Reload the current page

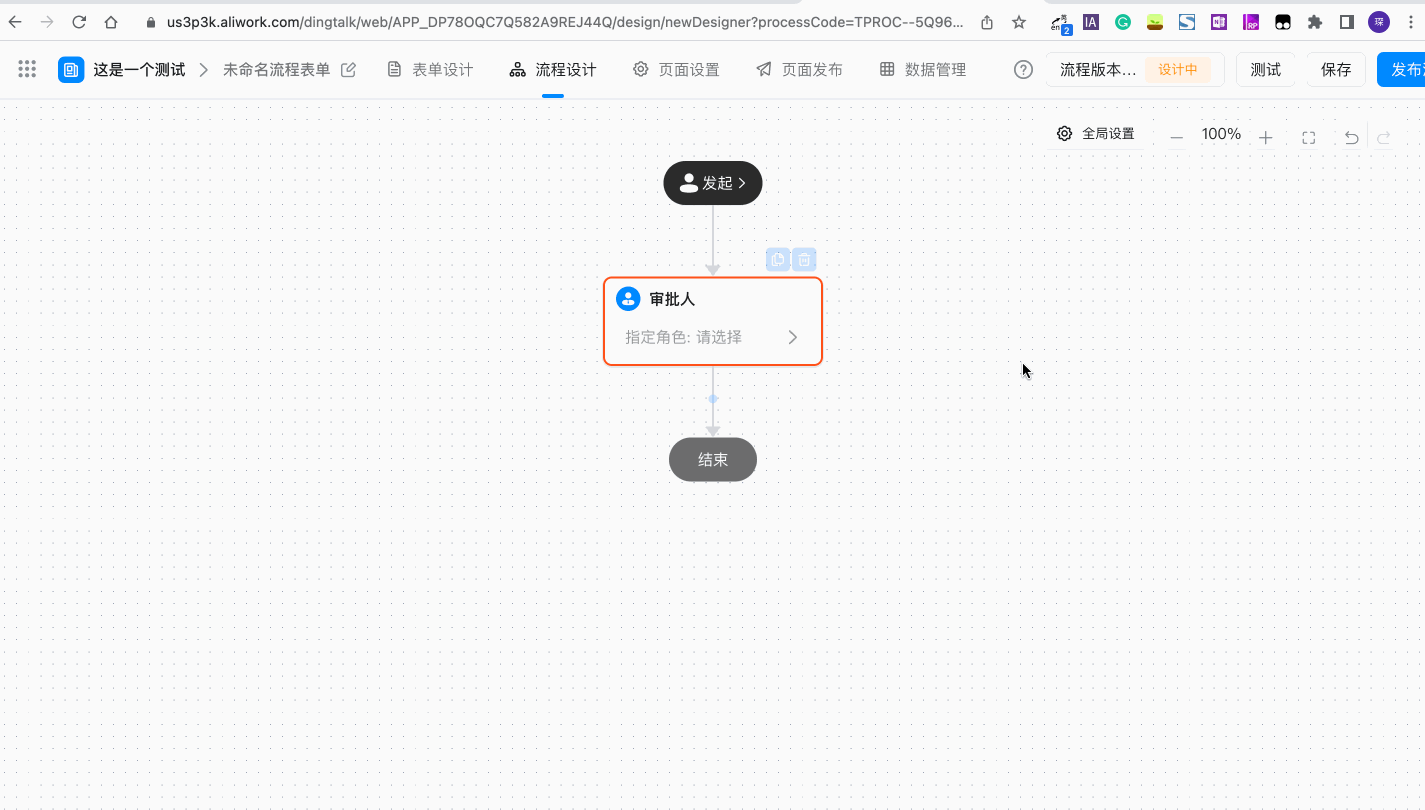(x=79, y=22)
